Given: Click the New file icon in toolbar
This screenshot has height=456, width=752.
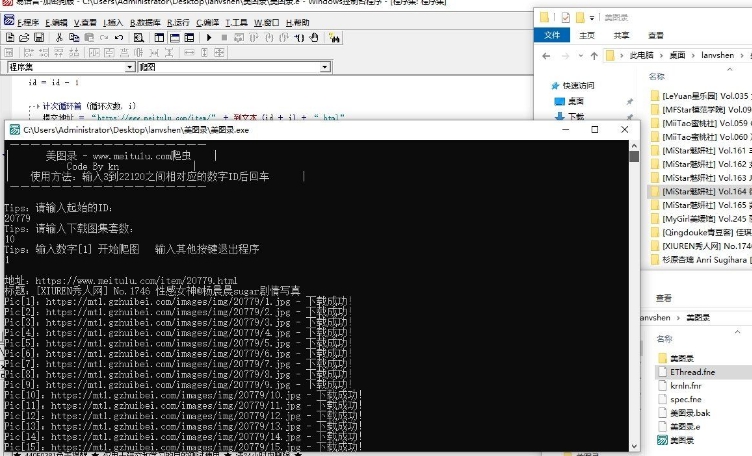Looking at the screenshot, I should click(9, 37).
